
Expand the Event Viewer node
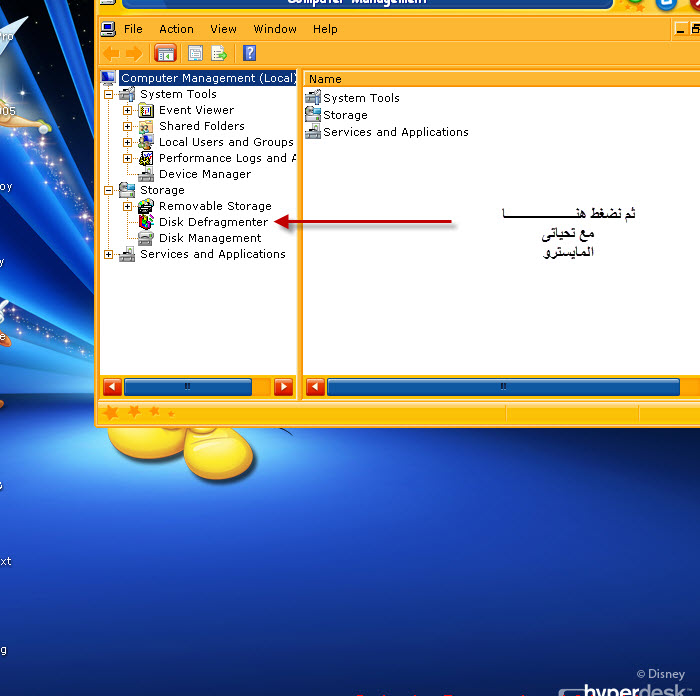click(127, 110)
